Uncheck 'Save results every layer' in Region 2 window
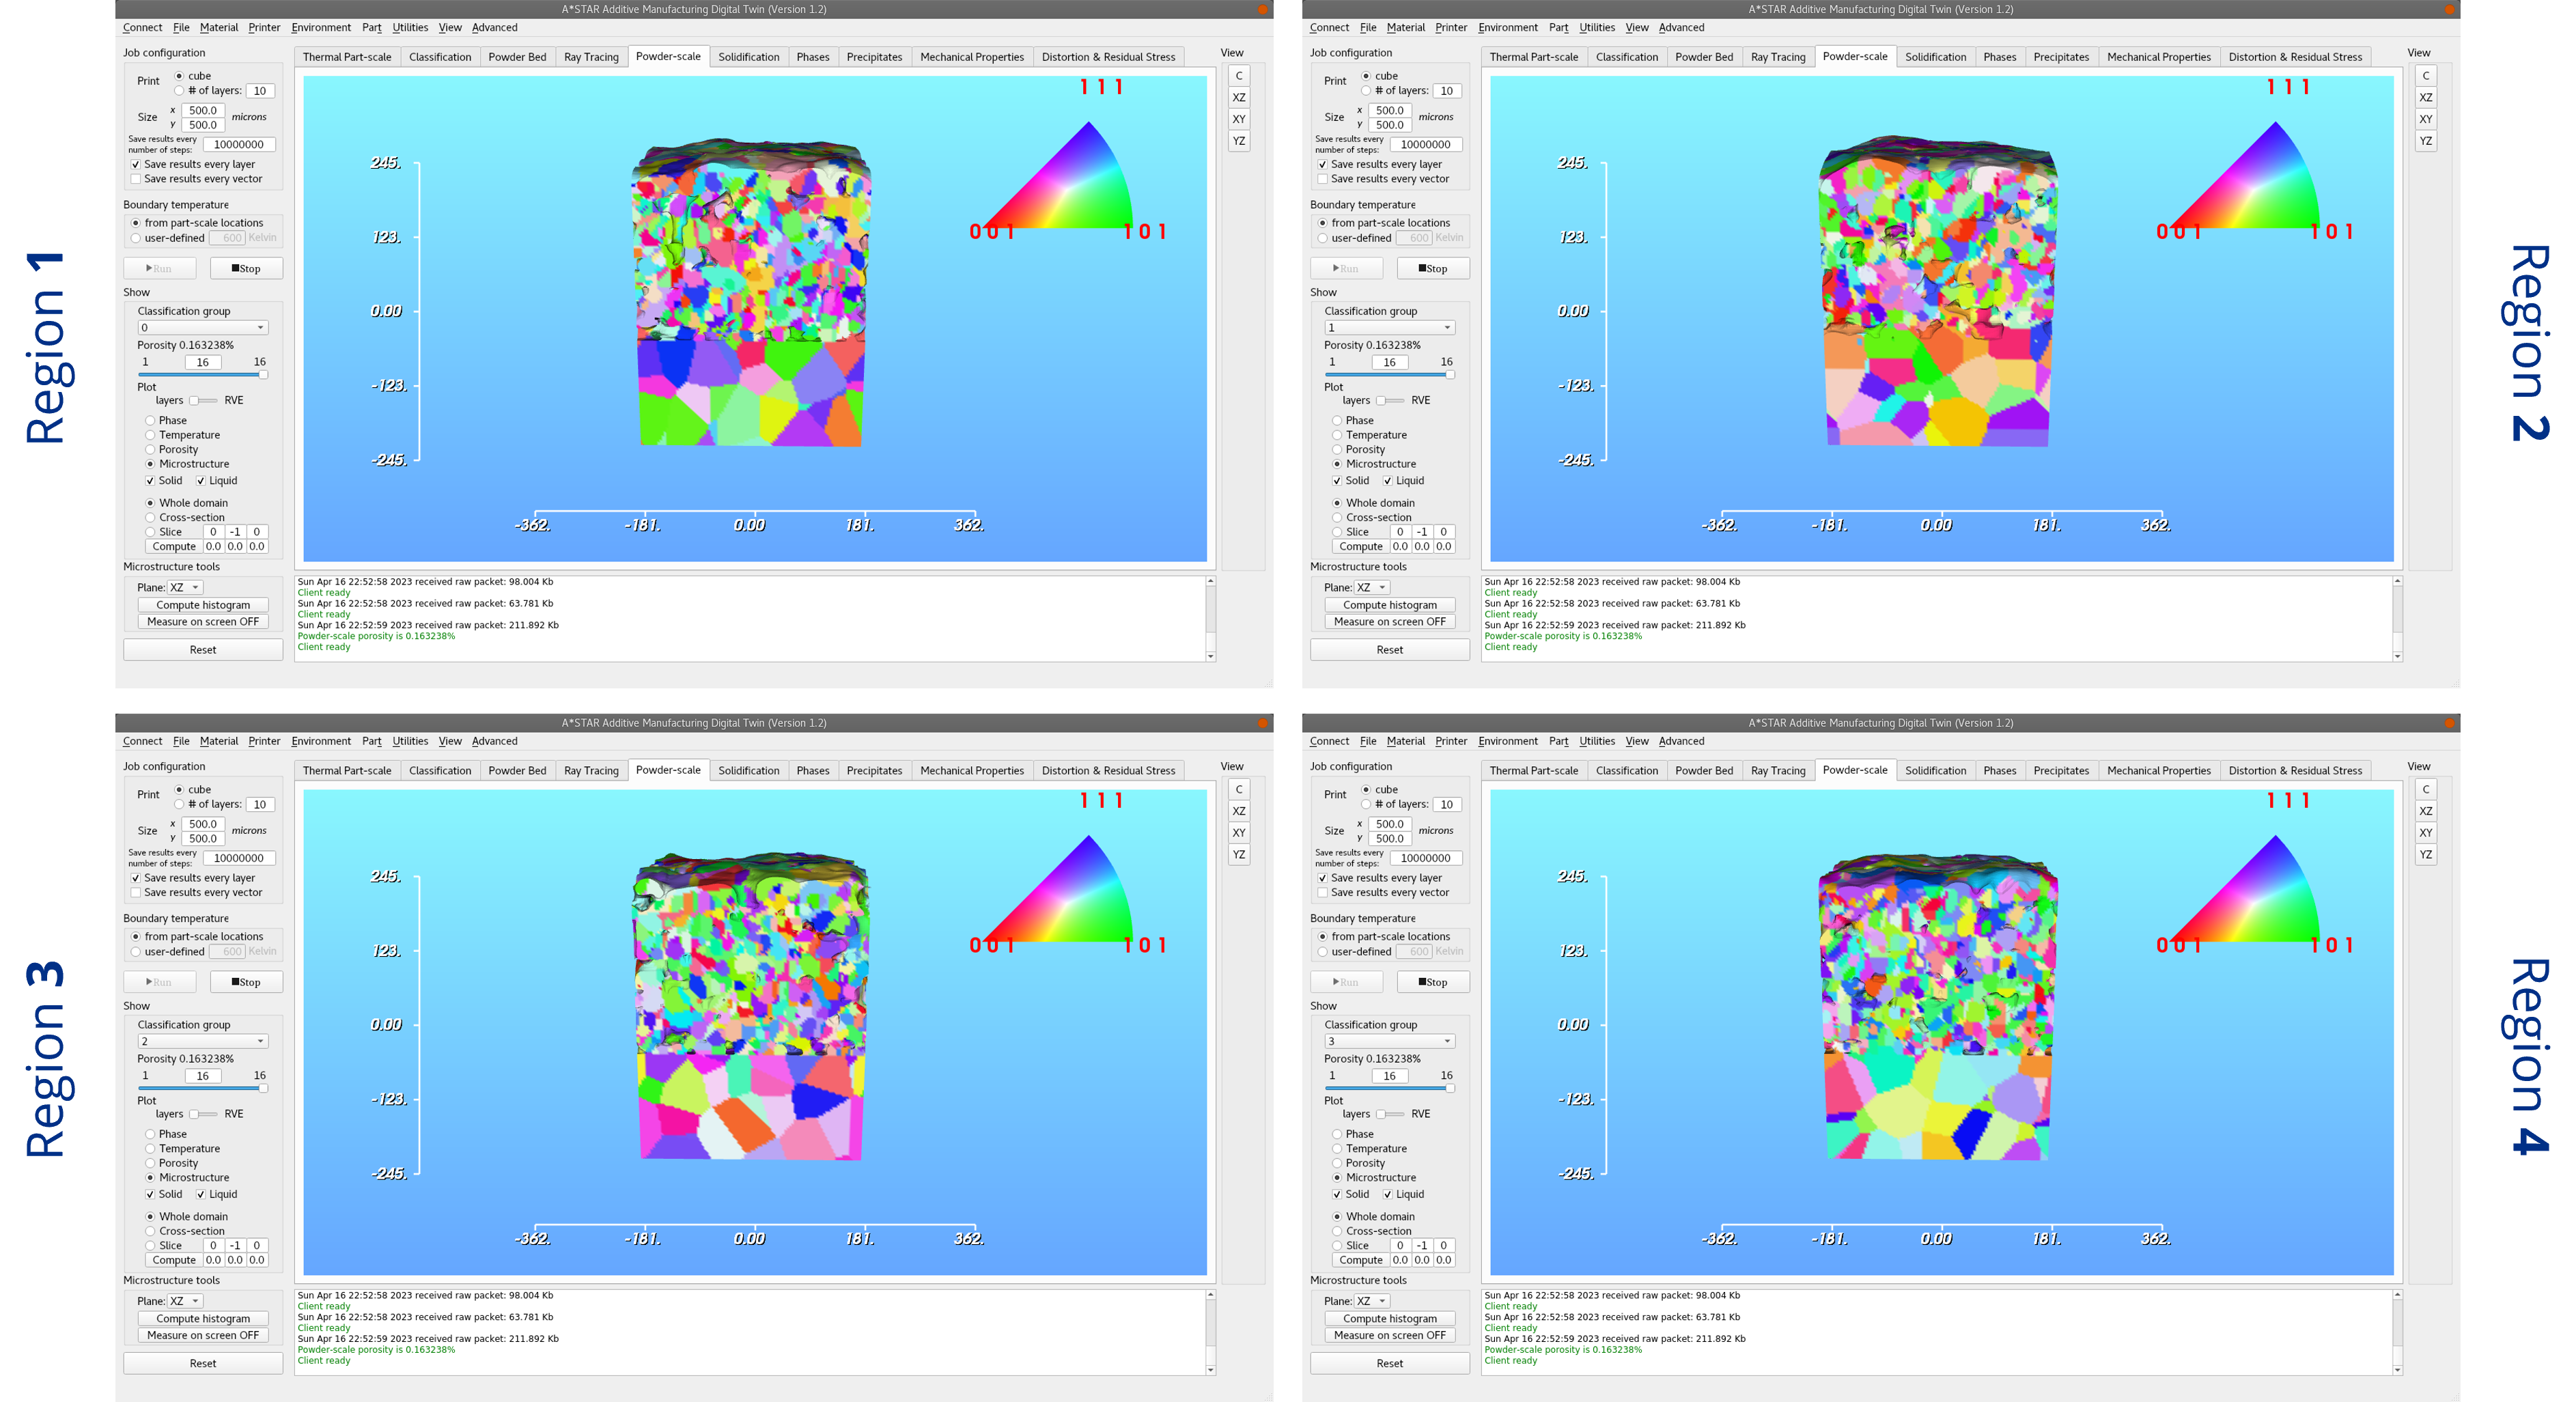Image resolution: width=2576 pixels, height=1402 pixels. tap(1322, 164)
